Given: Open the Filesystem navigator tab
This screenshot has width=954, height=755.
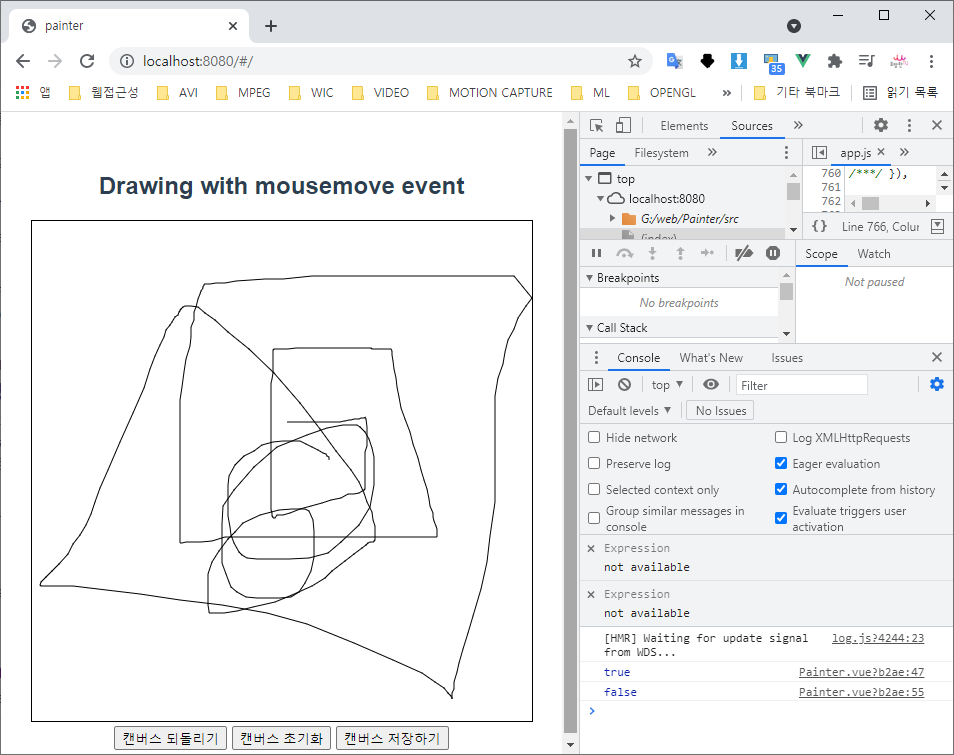Looking at the screenshot, I should point(661,153).
